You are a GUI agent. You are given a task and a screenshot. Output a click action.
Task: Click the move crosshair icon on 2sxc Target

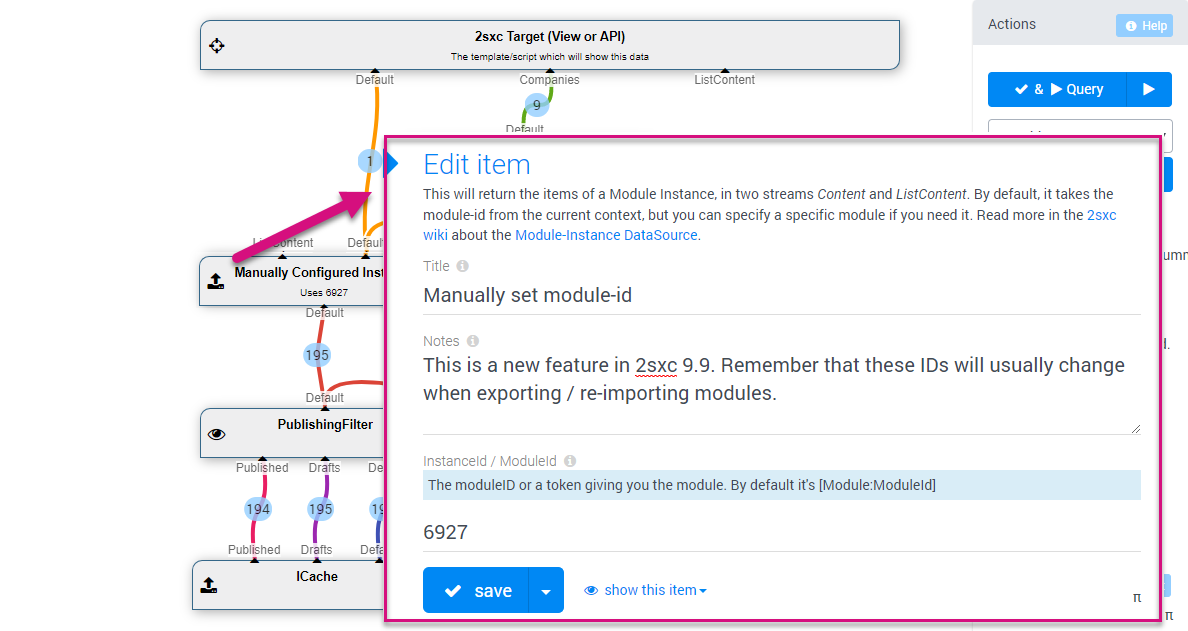(x=217, y=45)
